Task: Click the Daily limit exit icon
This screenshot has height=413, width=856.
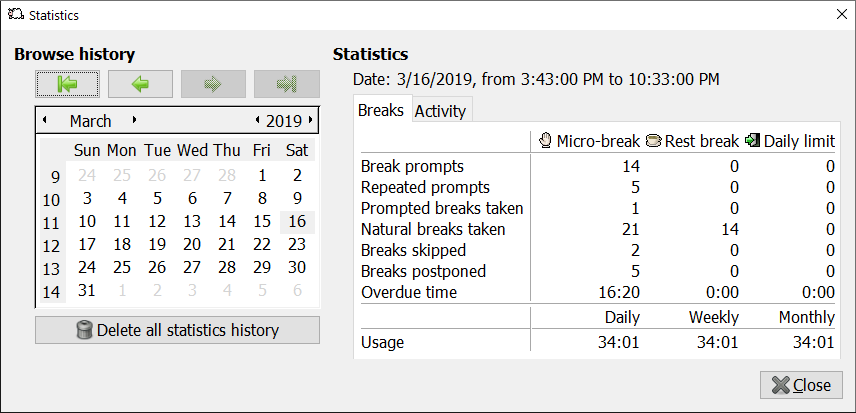Action: (752, 141)
